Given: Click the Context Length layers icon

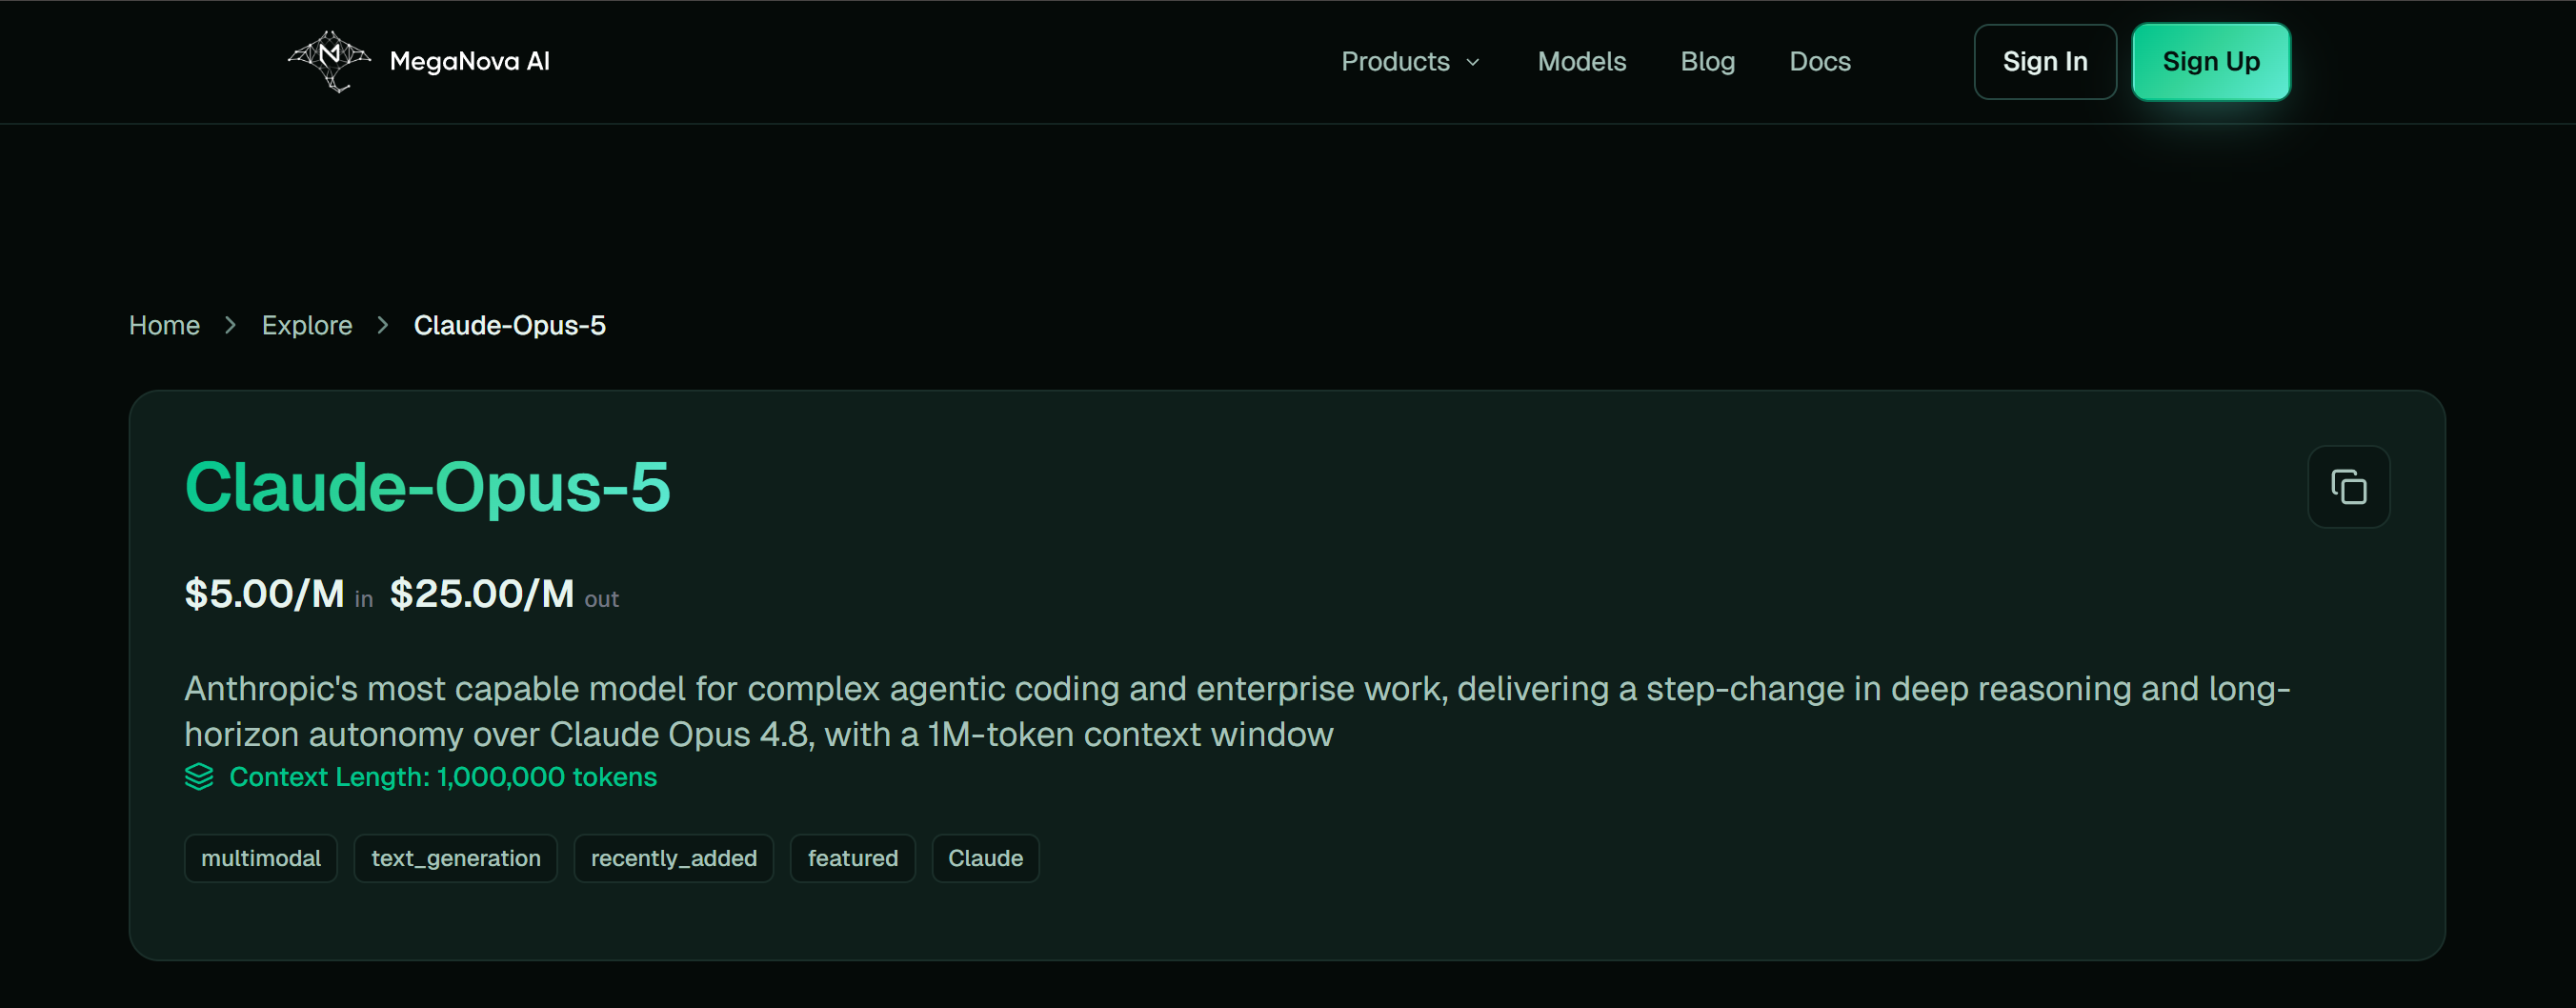Looking at the screenshot, I should tap(199, 777).
